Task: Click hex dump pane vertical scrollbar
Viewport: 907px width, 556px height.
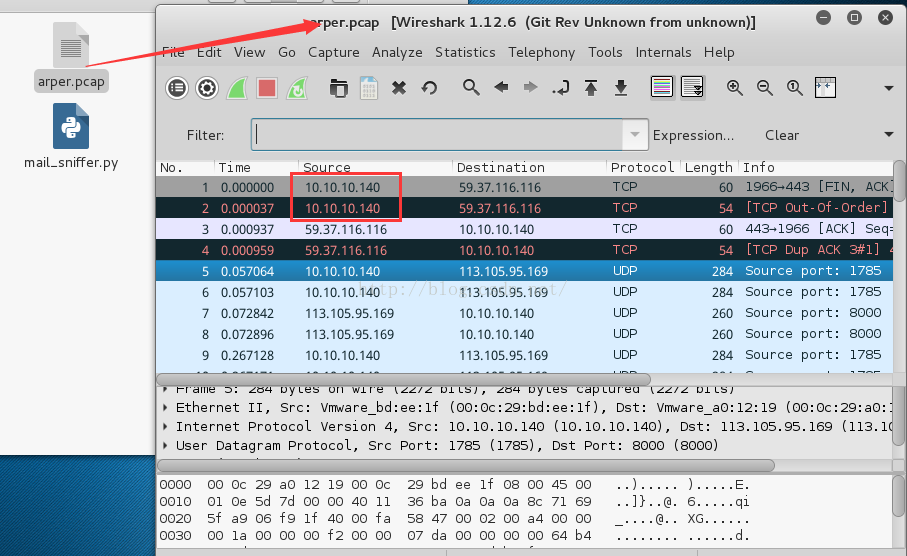Action: coord(899,496)
